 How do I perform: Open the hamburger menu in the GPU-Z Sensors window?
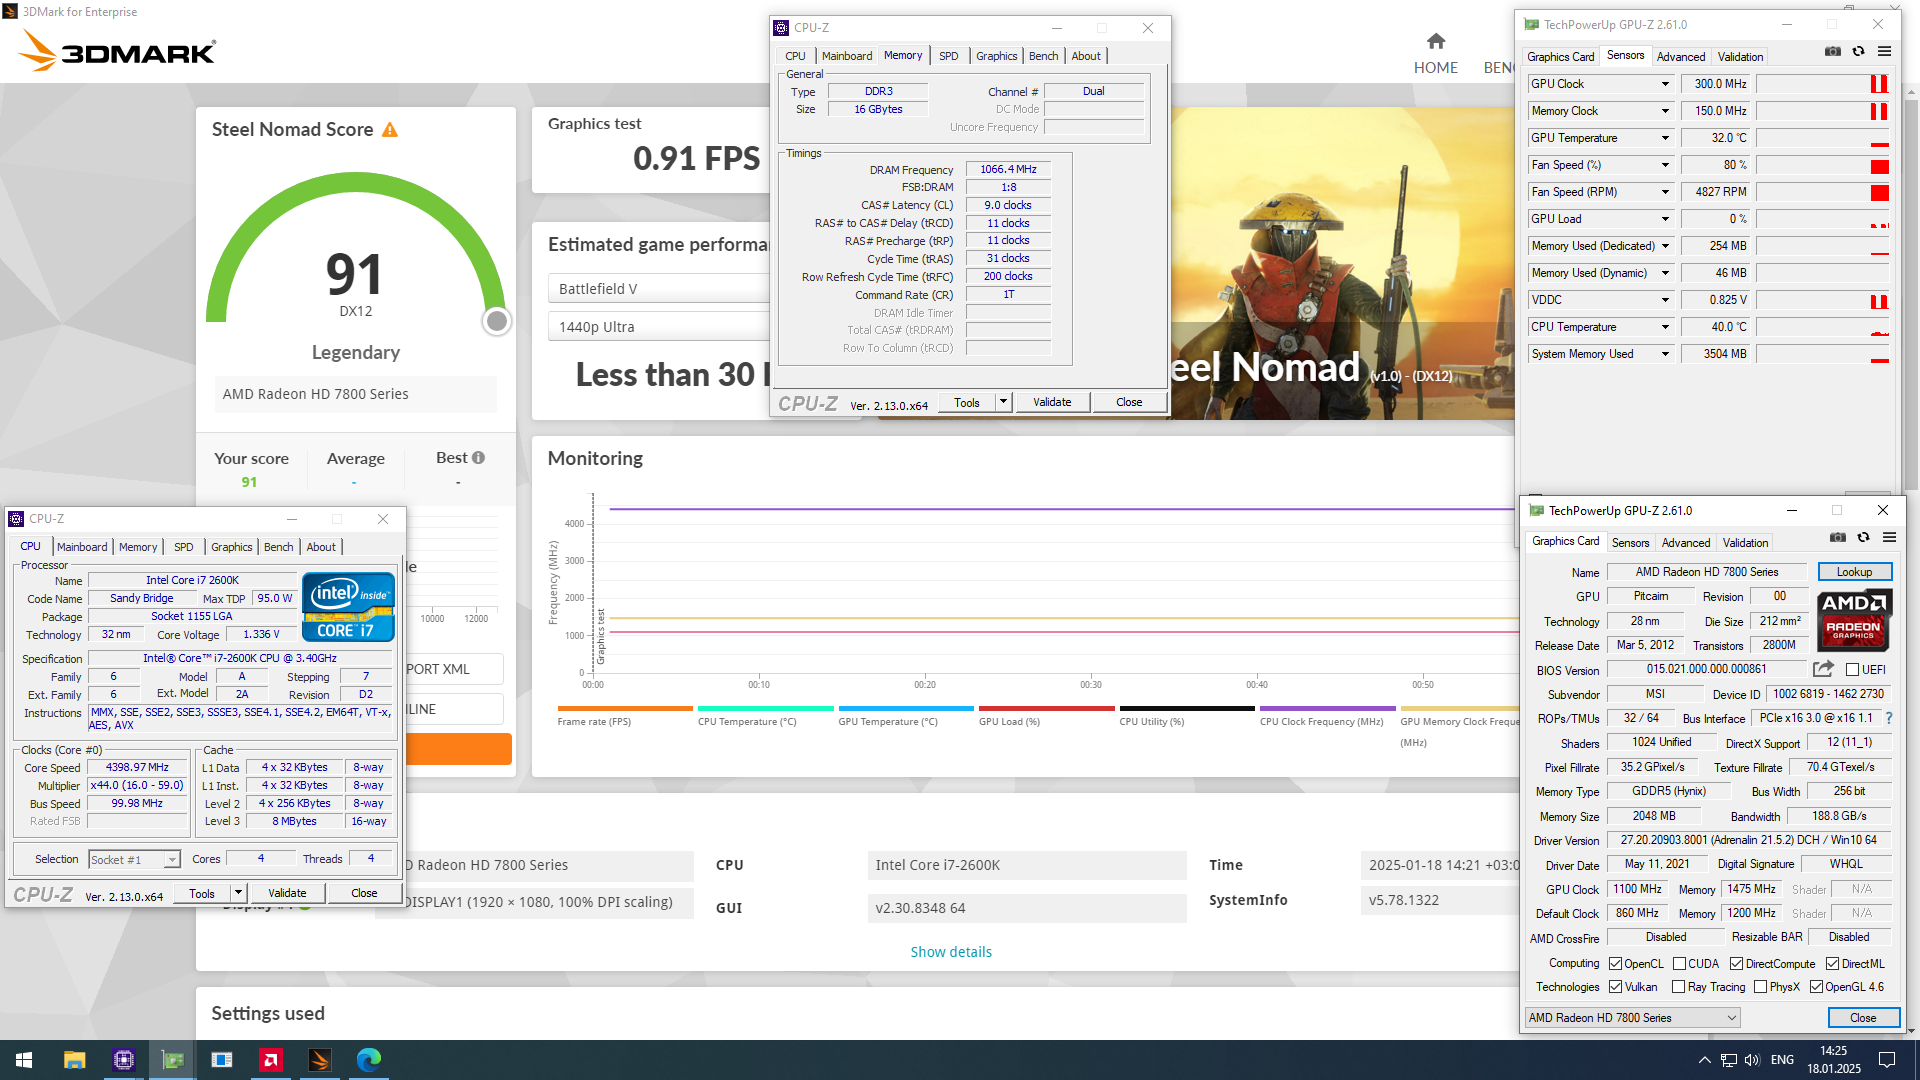[x=1884, y=51]
